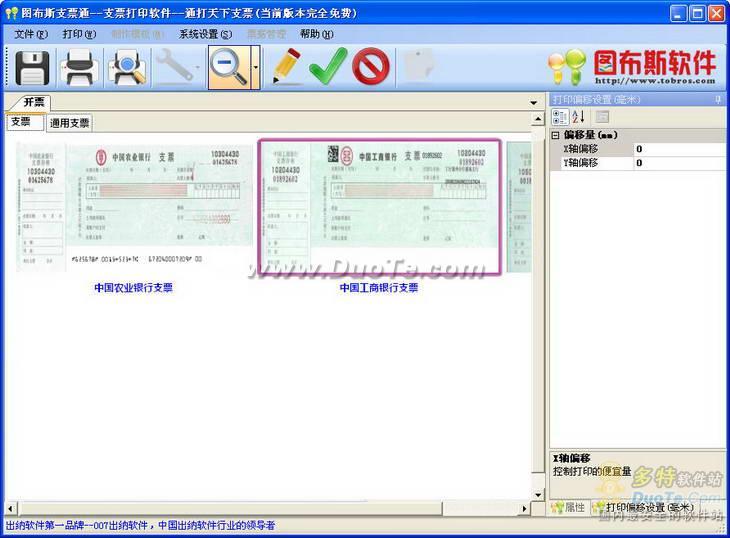
Task: Open print preview magnifier-printer icon
Action: pos(127,67)
